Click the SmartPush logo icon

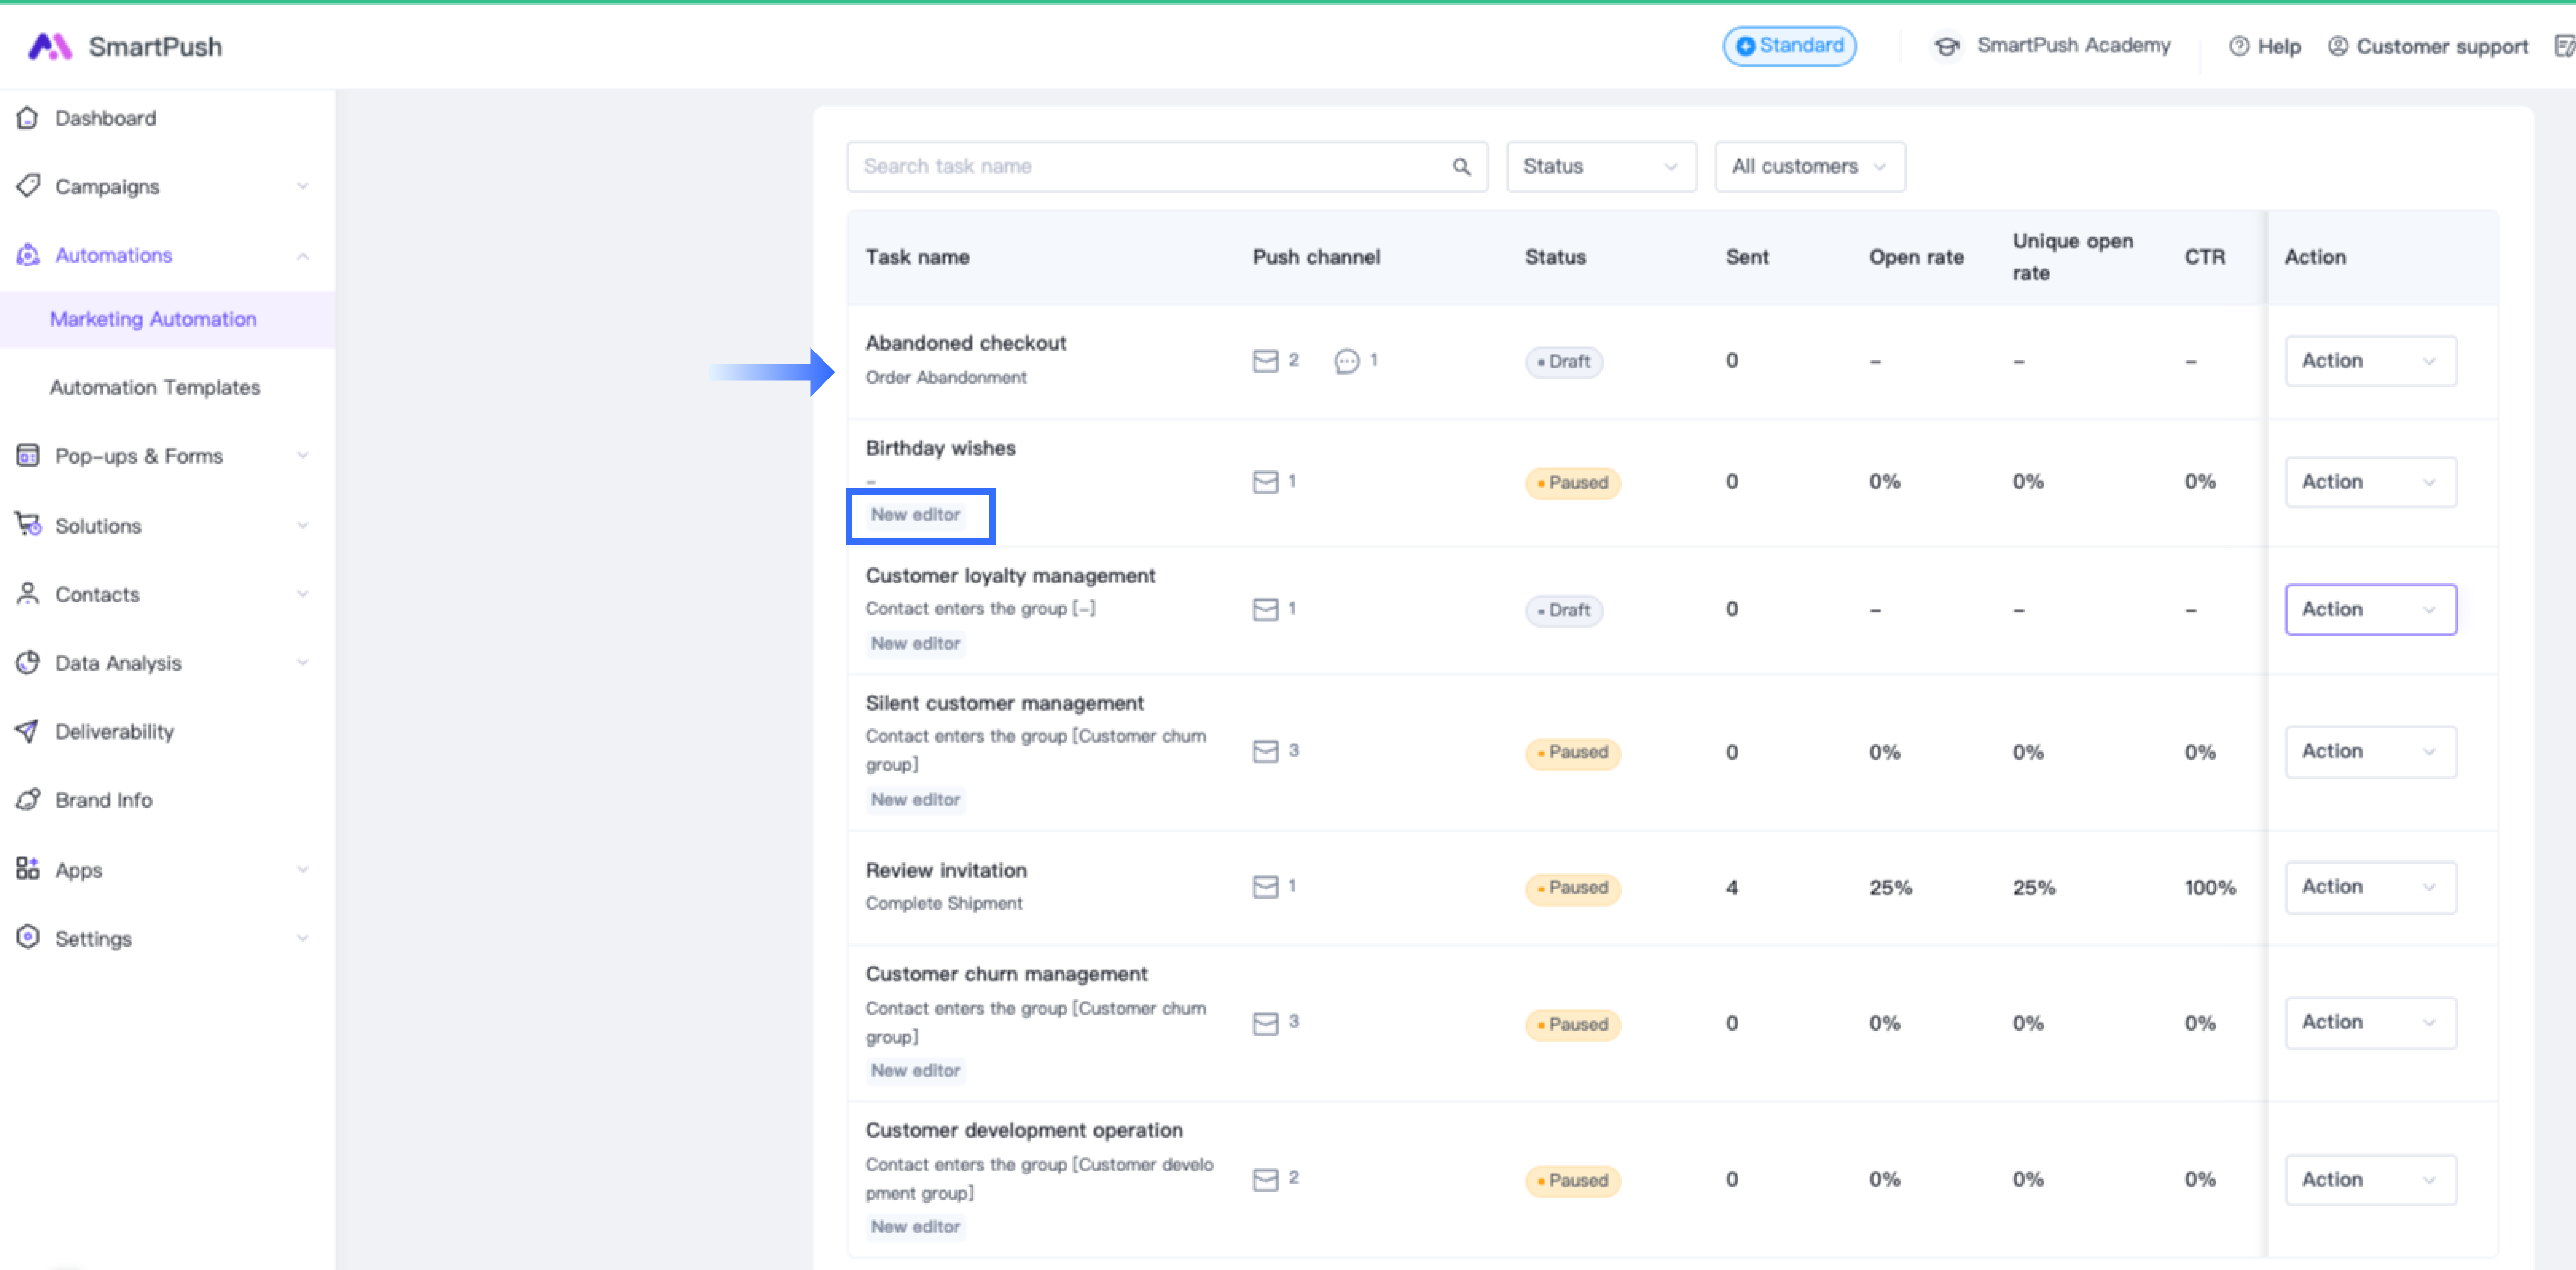point(50,46)
